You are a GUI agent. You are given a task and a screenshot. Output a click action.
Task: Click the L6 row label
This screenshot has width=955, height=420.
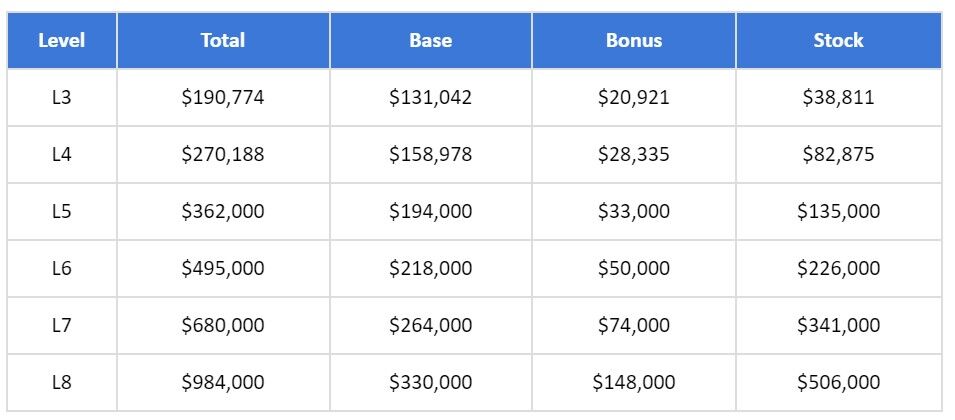click(x=62, y=268)
